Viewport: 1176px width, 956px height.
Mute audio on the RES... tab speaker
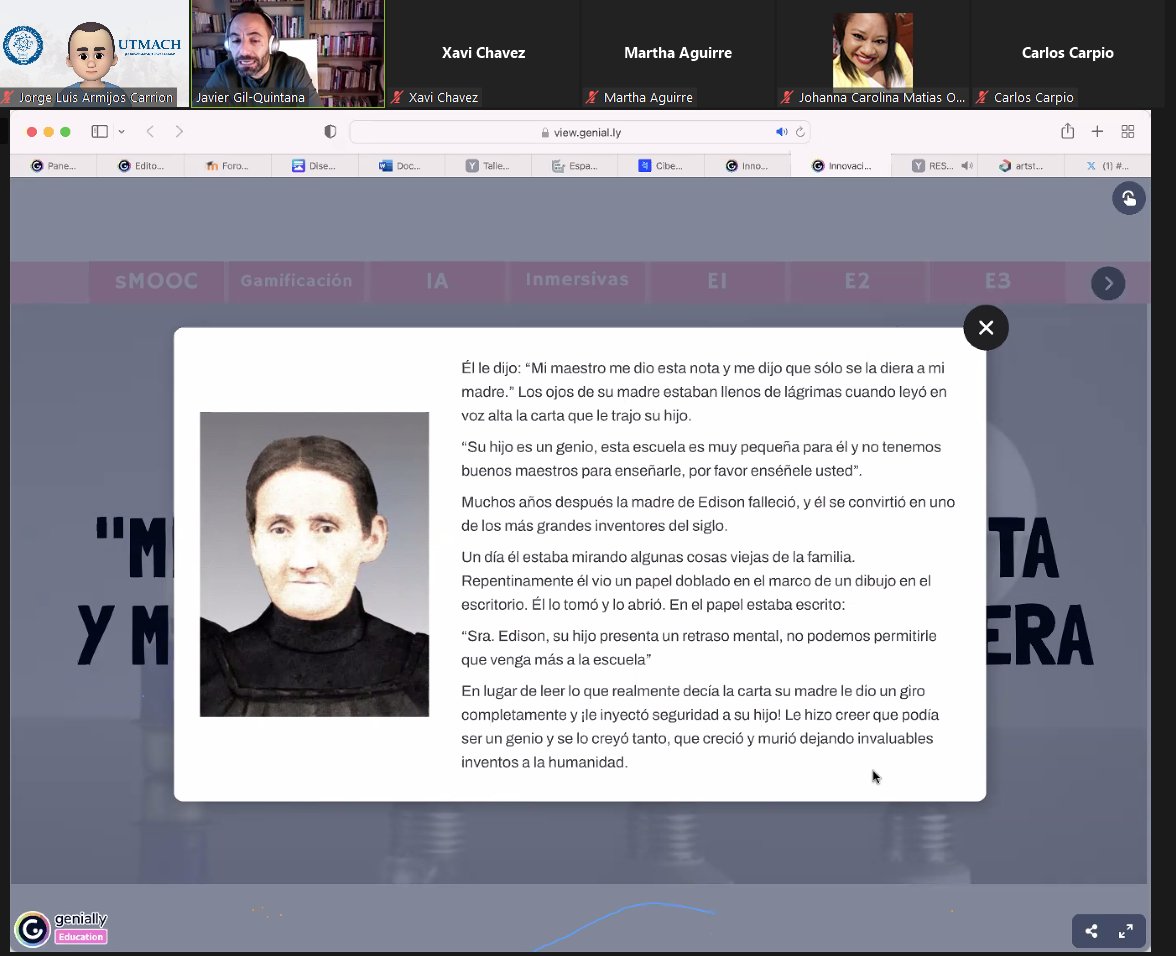pos(967,166)
